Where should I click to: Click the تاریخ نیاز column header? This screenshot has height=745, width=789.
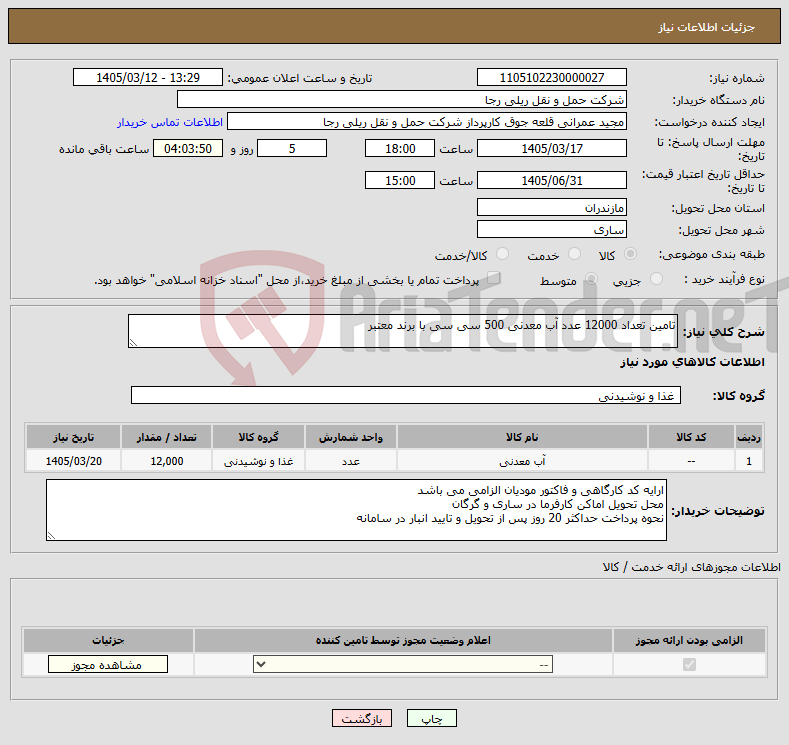click(x=73, y=437)
